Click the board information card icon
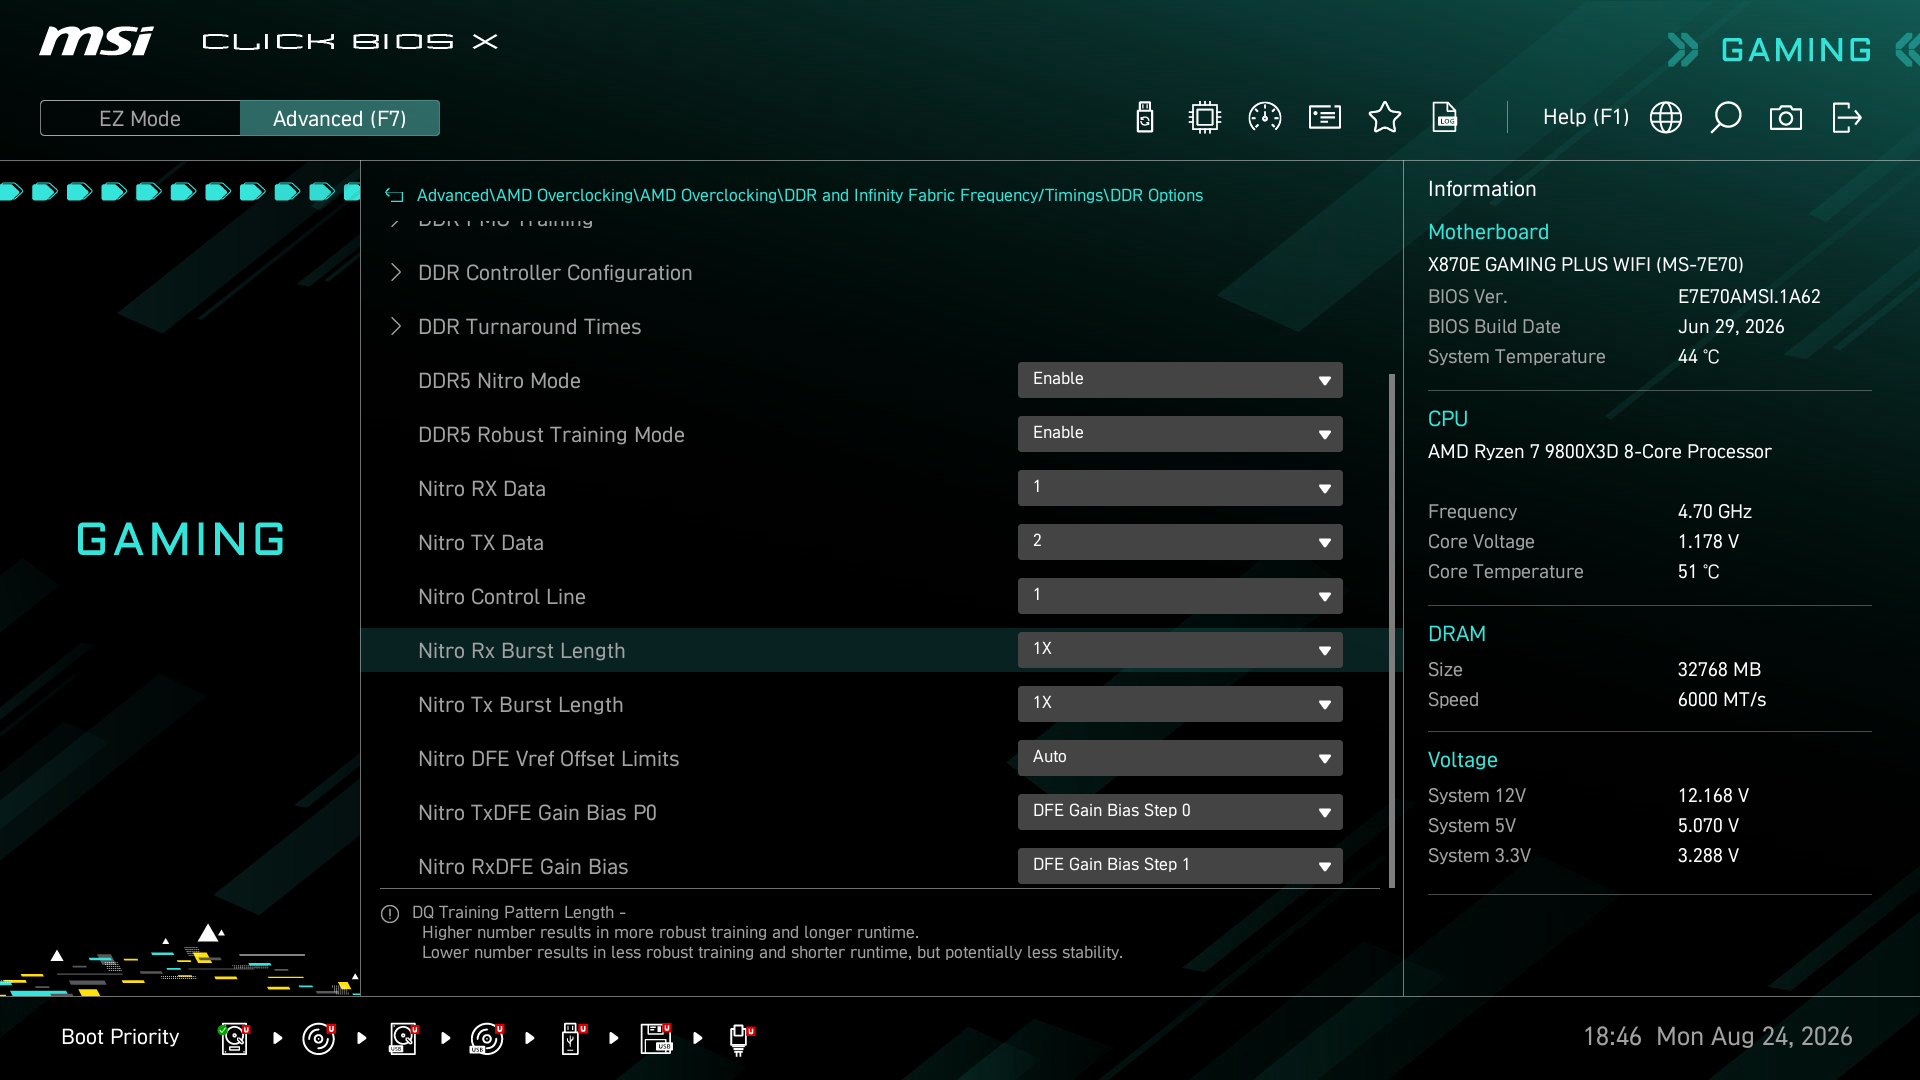The width and height of the screenshot is (1920, 1080). click(1325, 117)
